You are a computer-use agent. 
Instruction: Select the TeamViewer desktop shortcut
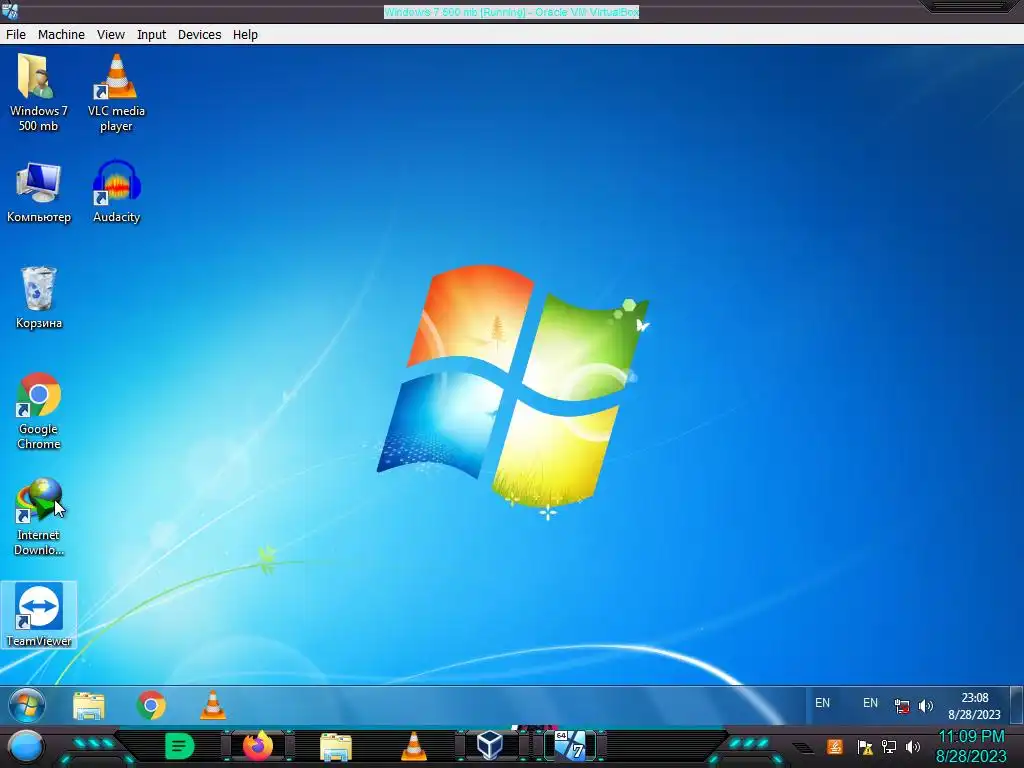[39, 615]
